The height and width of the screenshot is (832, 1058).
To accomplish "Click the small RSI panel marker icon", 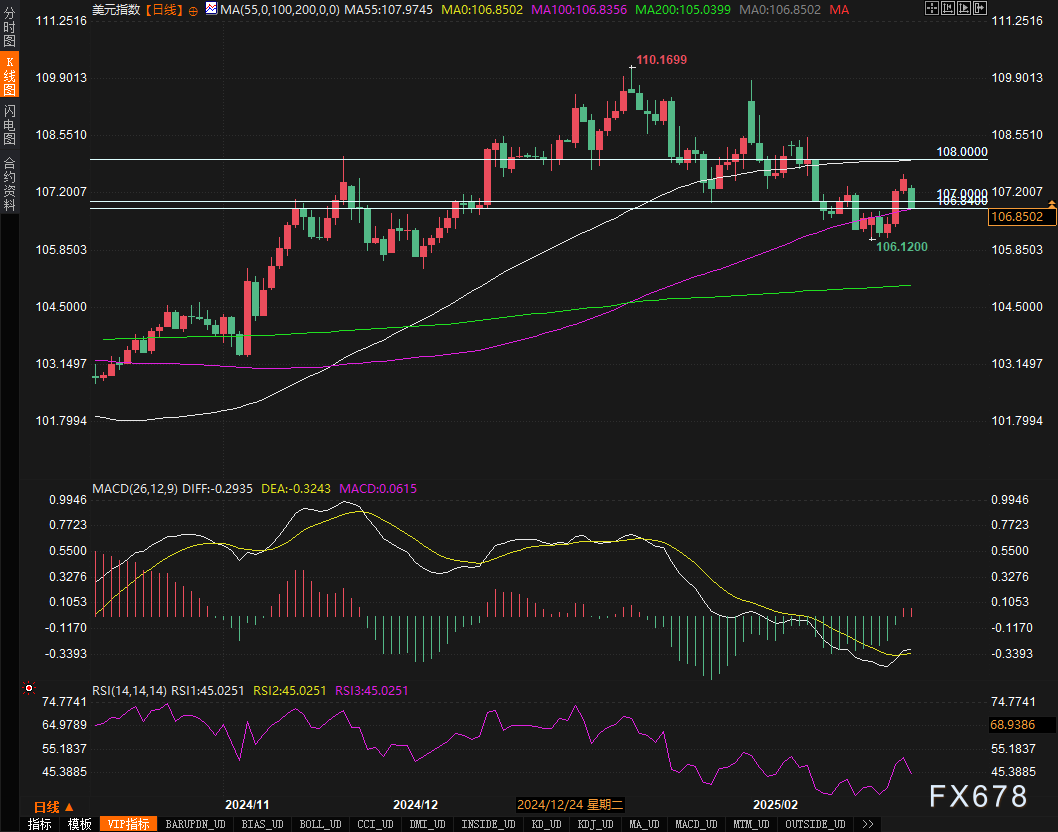I will [29, 689].
